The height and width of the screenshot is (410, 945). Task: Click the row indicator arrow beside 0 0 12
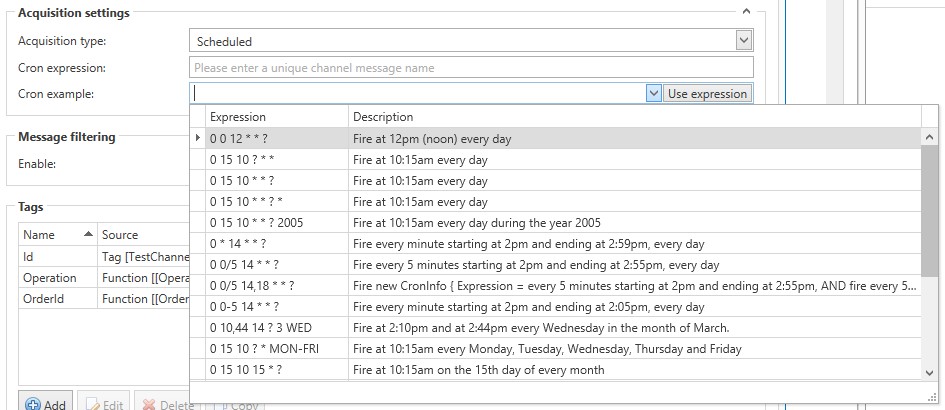pos(197,138)
